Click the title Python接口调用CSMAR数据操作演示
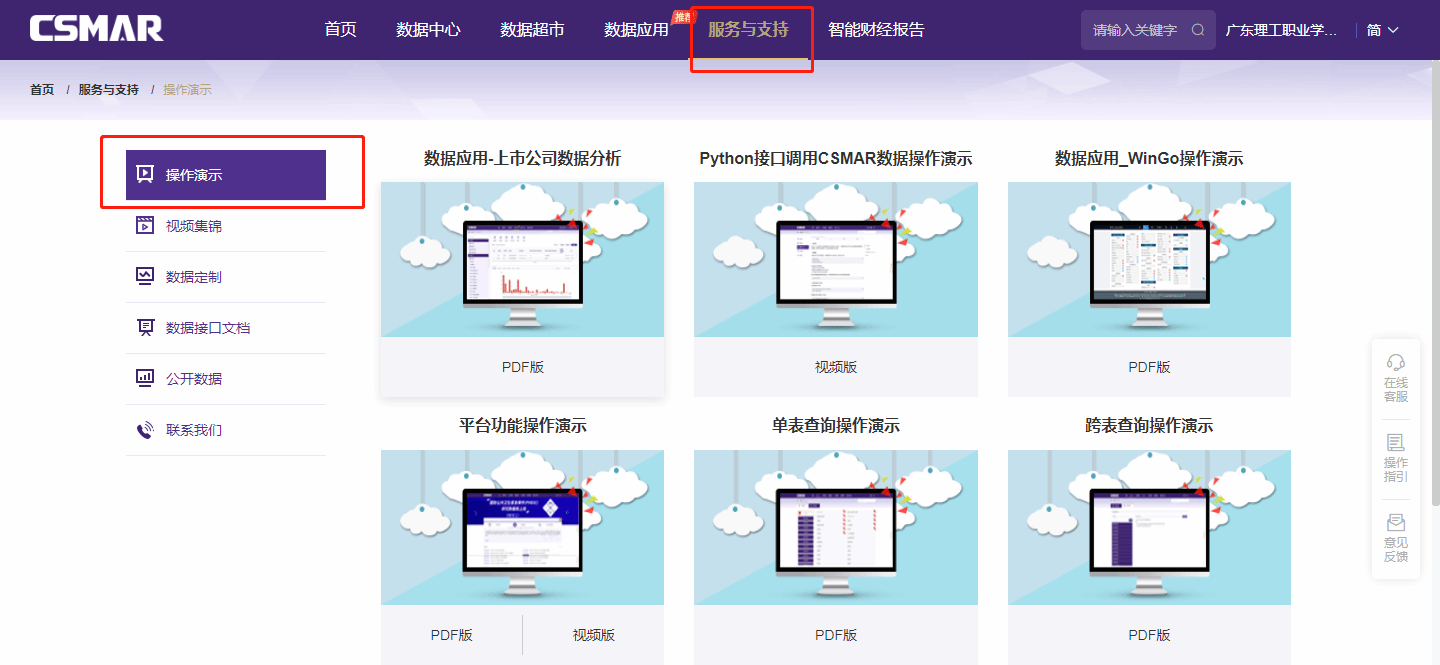This screenshot has height=665, width=1440. pyautogui.click(x=836, y=158)
